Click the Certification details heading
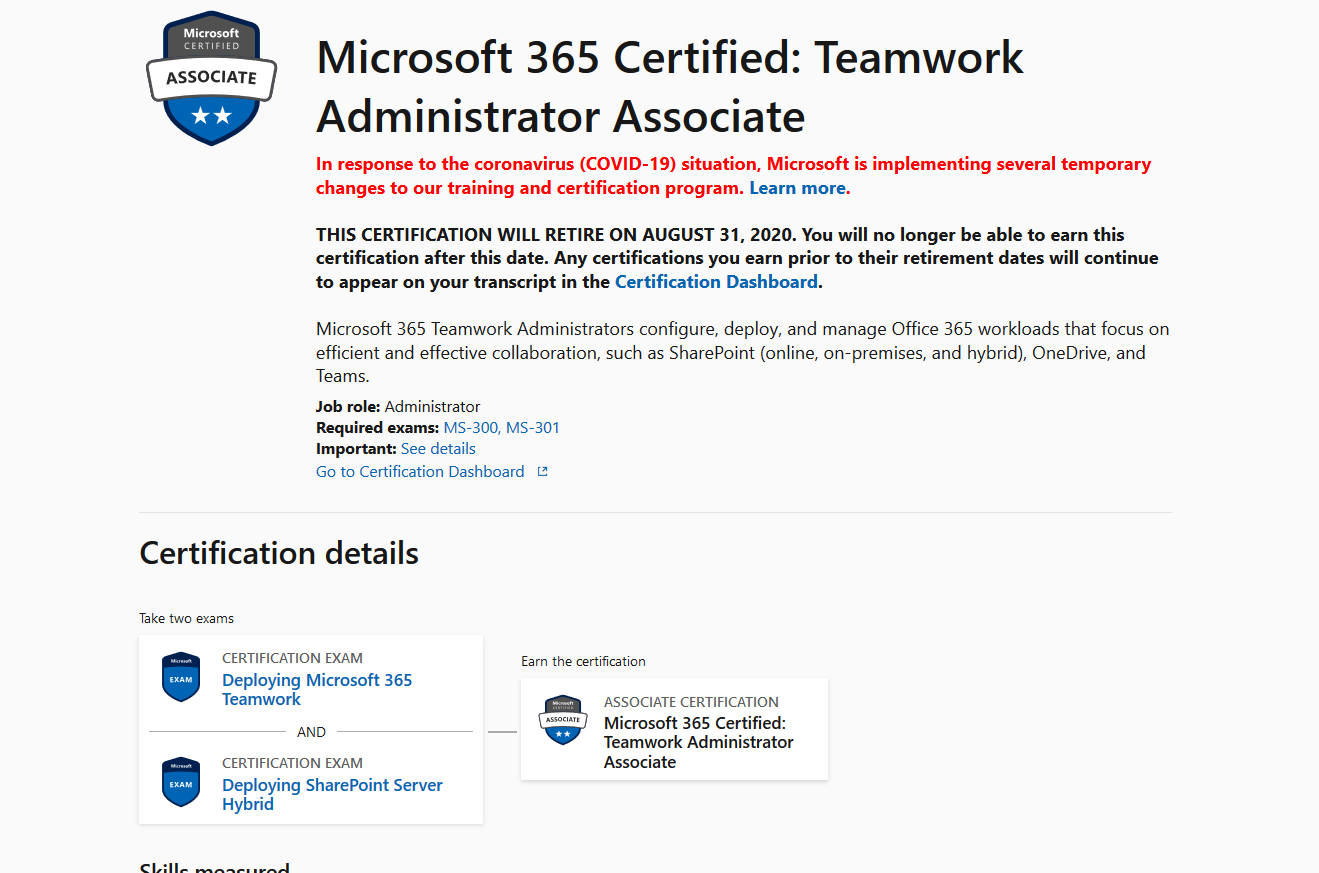1319x873 pixels. tap(279, 553)
